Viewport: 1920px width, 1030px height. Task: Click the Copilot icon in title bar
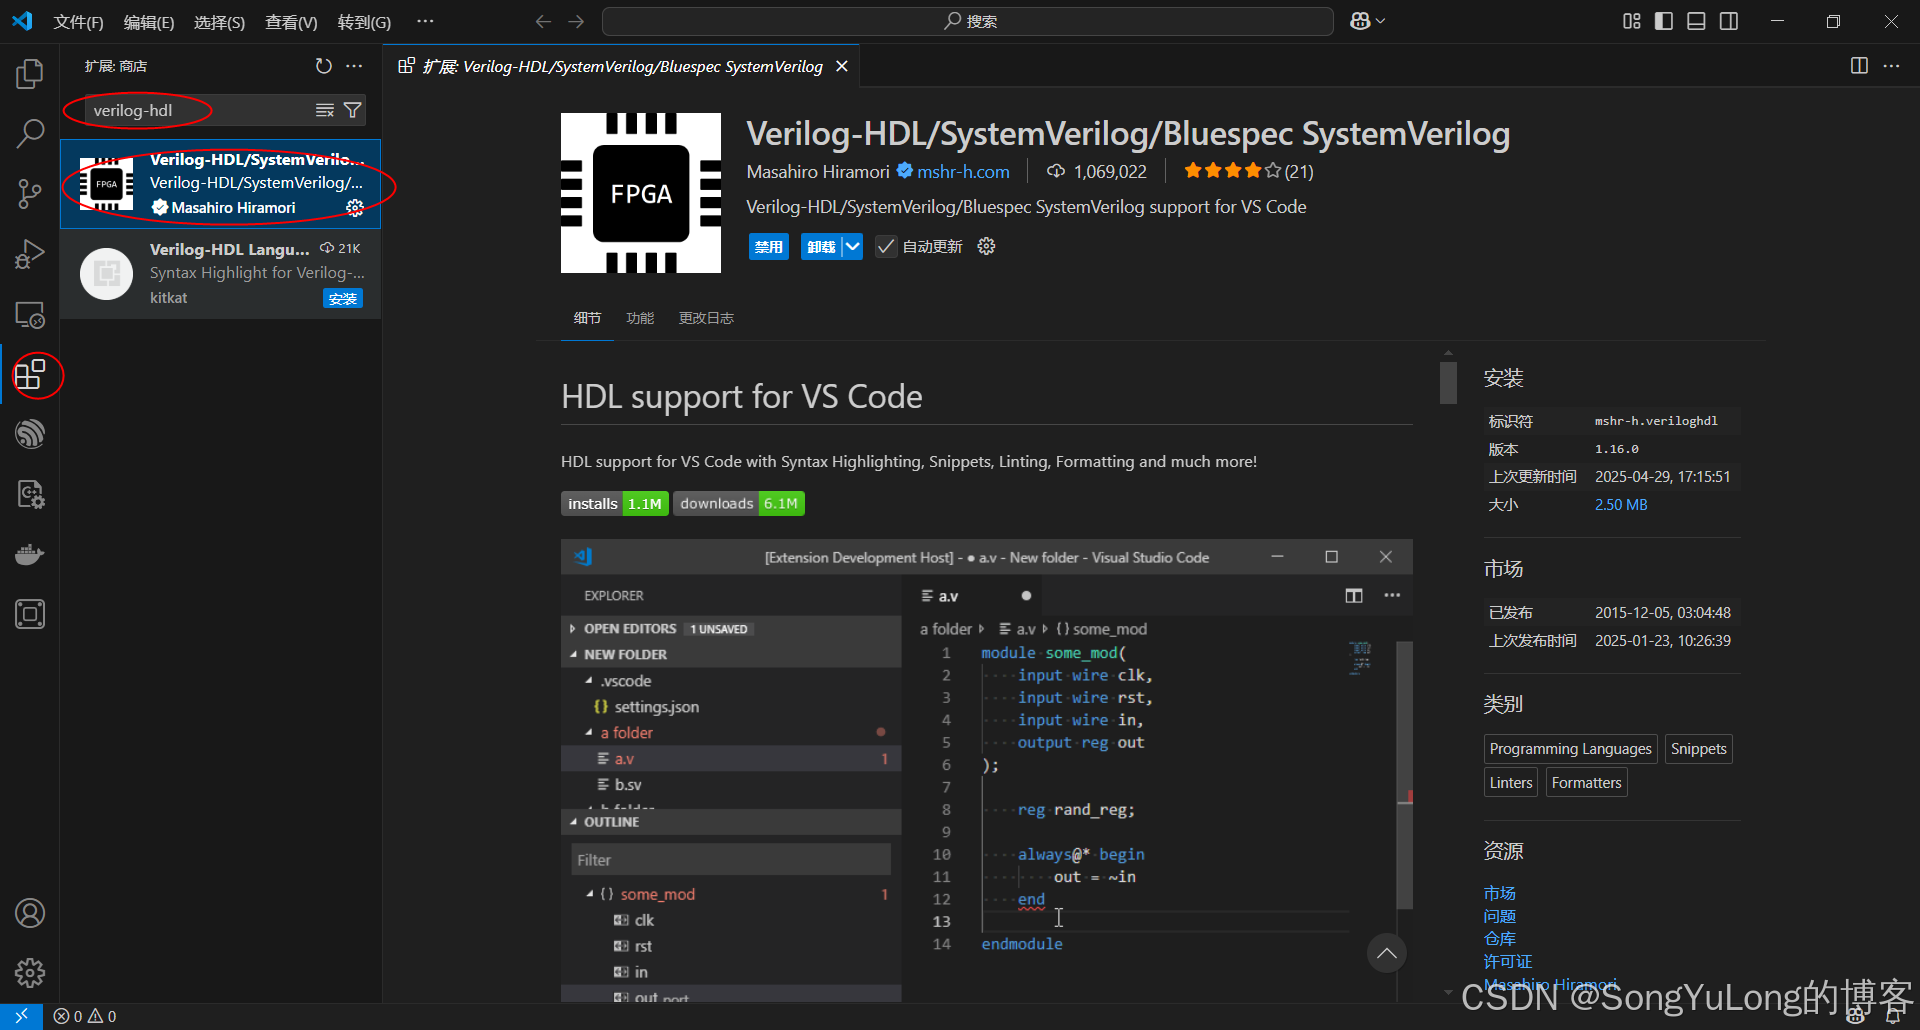click(x=1360, y=21)
